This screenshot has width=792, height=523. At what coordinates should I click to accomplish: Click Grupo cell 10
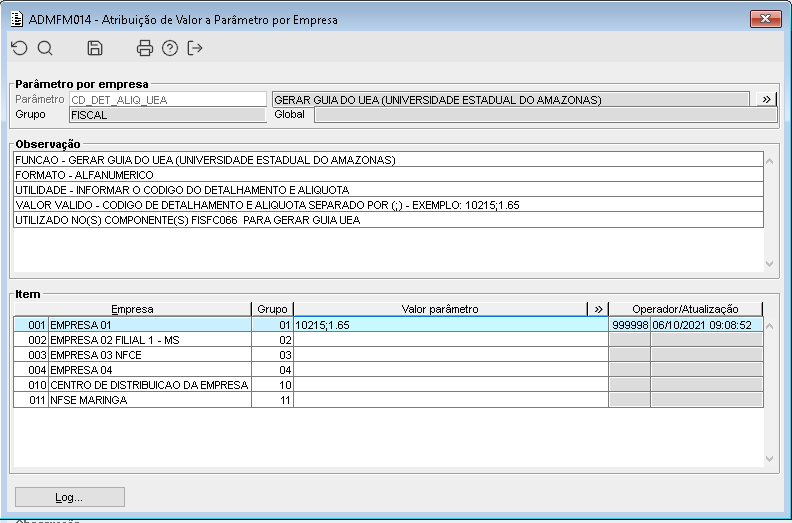point(272,385)
